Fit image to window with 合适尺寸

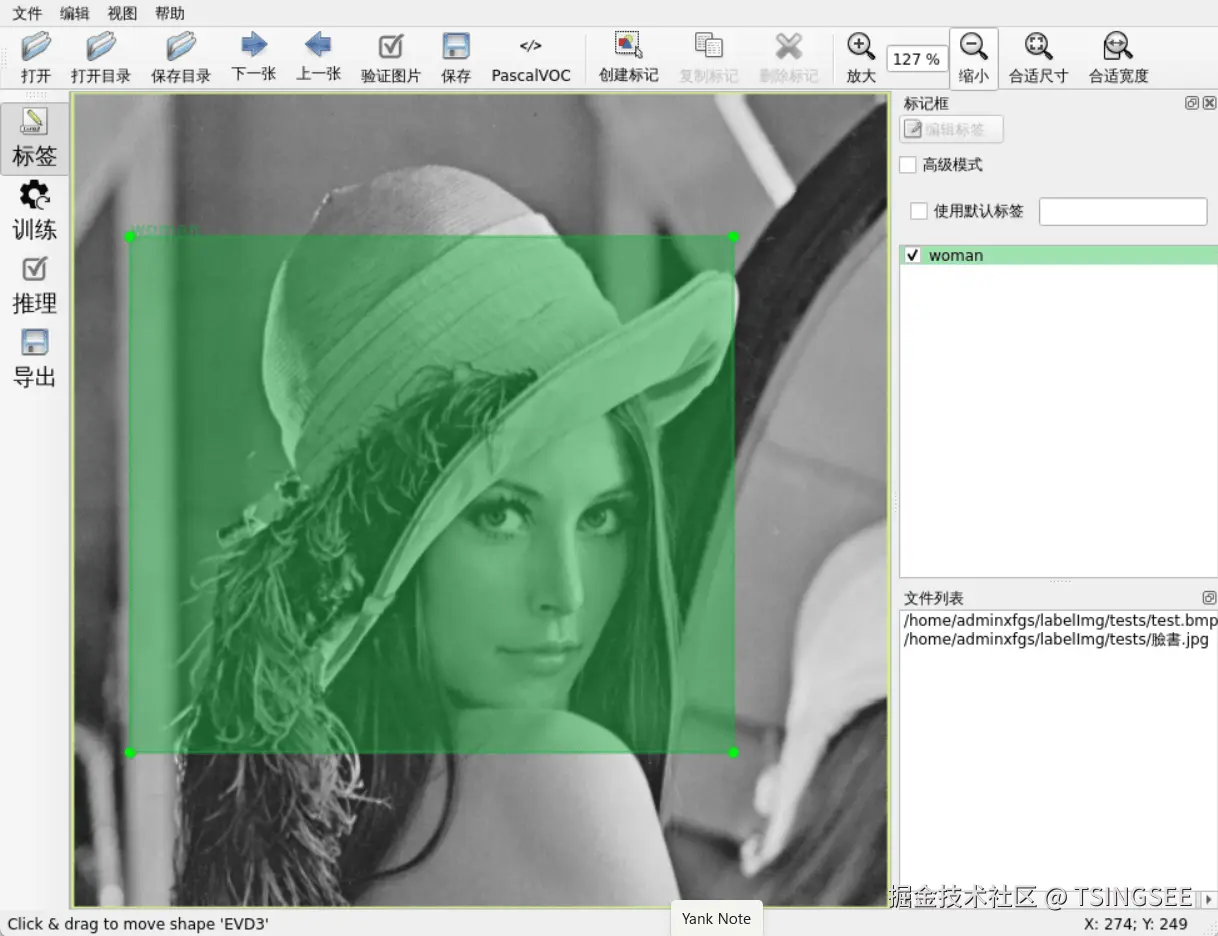coord(1038,58)
